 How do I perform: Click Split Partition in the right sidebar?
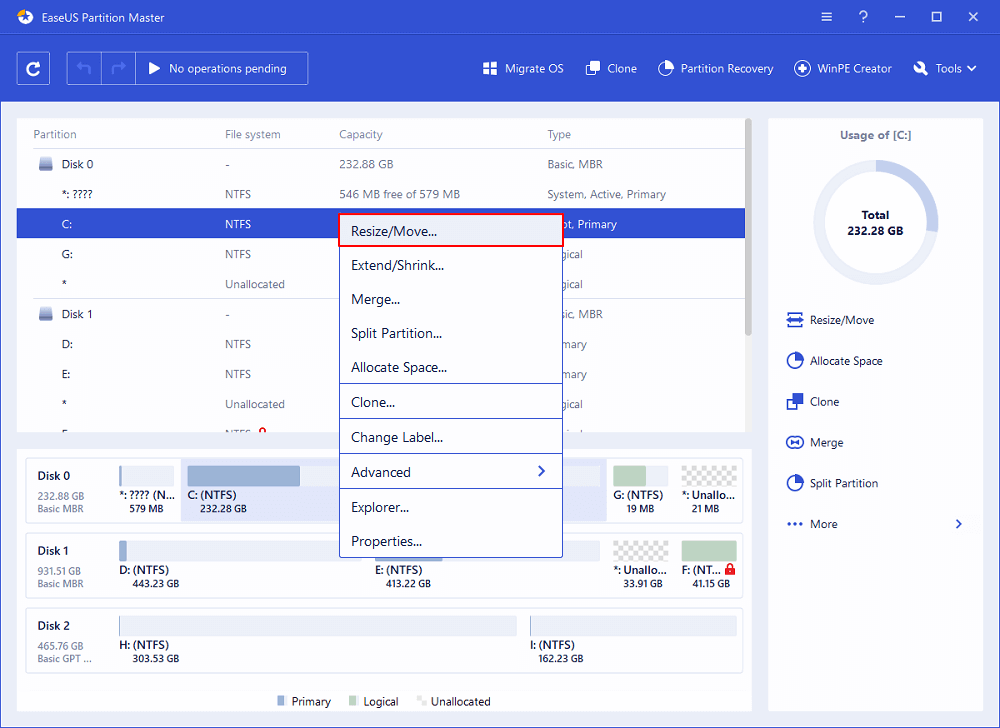click(832, 483)
